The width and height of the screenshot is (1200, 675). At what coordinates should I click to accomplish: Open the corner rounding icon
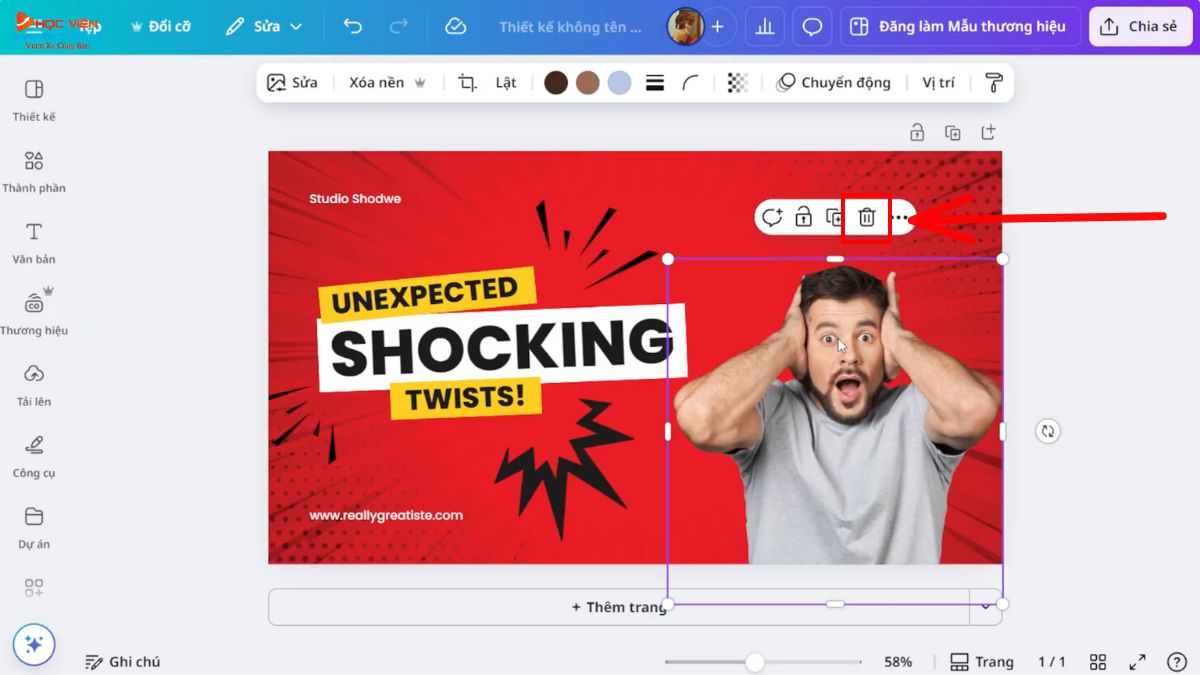coord(691,83)
